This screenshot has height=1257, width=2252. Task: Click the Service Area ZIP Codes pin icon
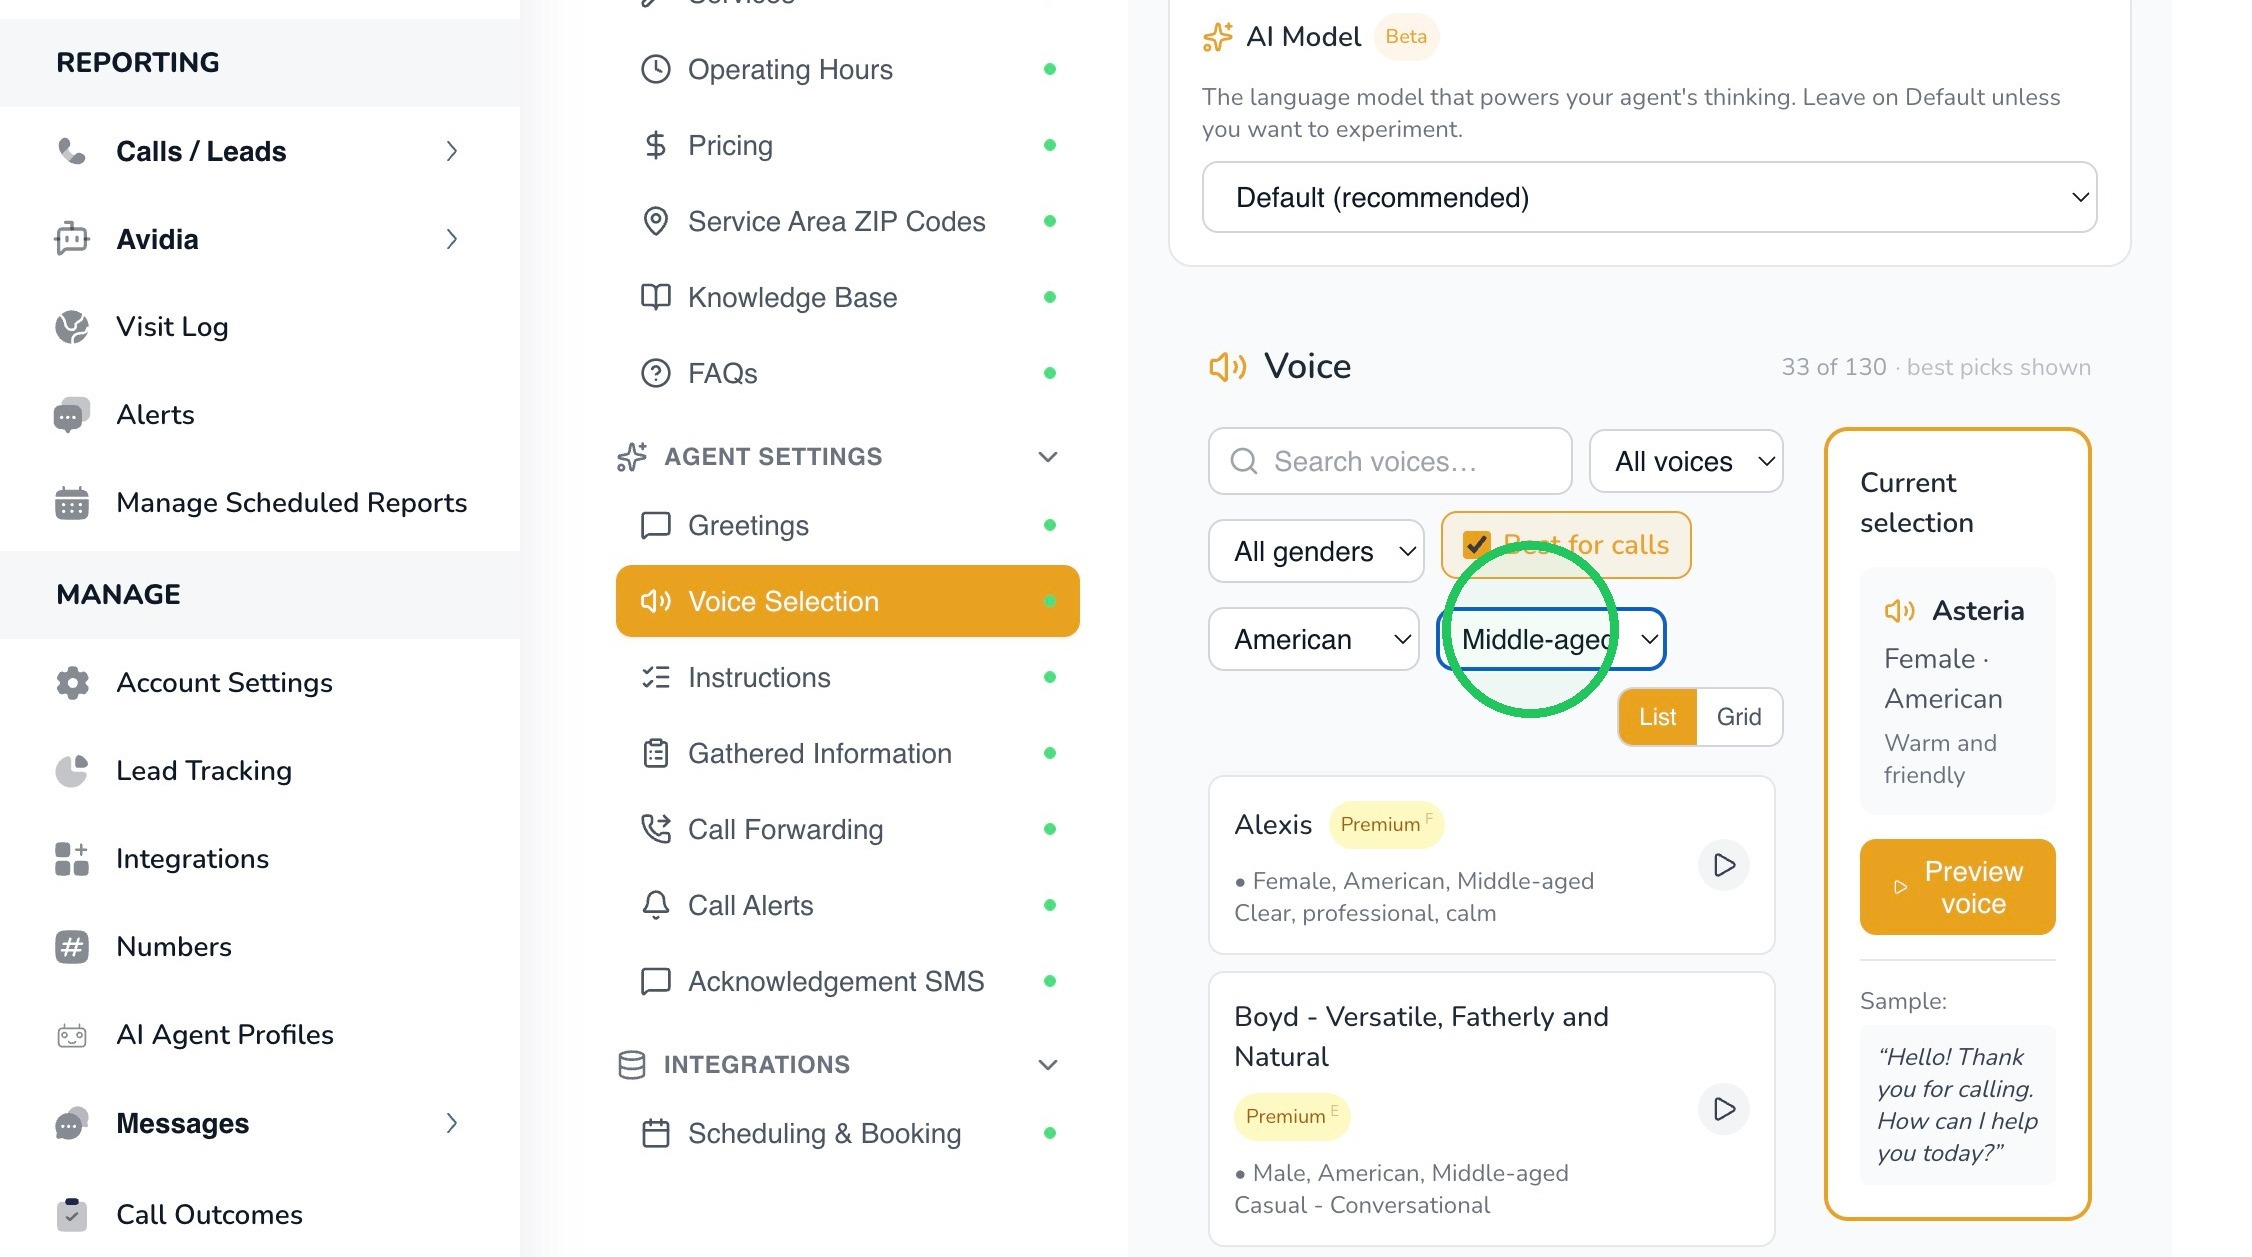pos(656,221)
